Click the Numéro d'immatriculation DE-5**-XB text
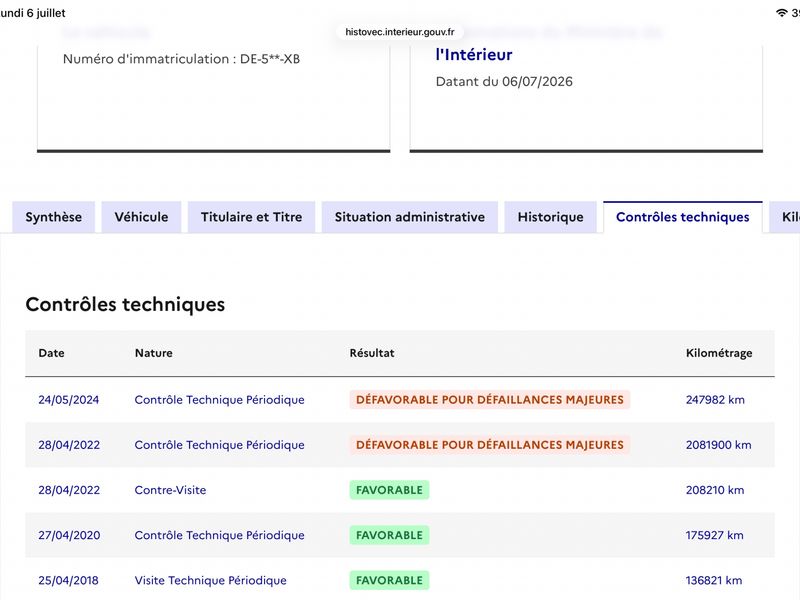Viewport: 800px width, 600px height. coord(181,59)
